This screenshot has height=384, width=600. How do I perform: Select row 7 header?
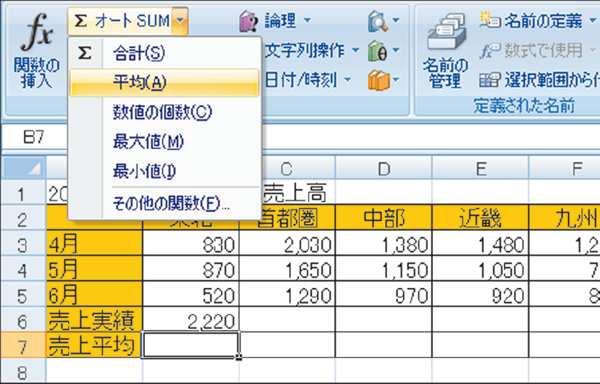[23, 347]
